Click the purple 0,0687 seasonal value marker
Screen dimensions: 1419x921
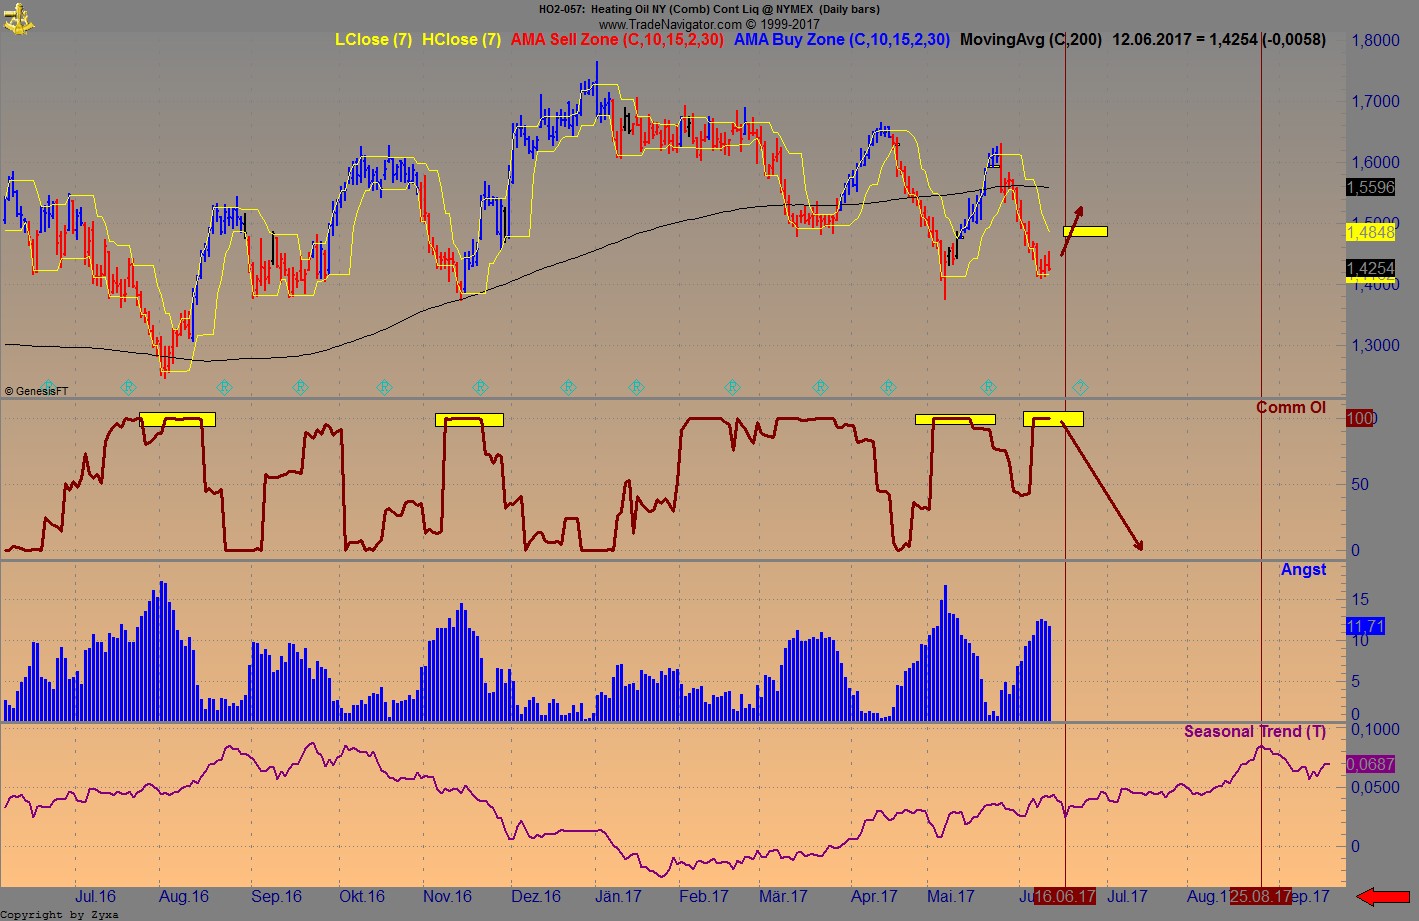tap(1369, 765)
